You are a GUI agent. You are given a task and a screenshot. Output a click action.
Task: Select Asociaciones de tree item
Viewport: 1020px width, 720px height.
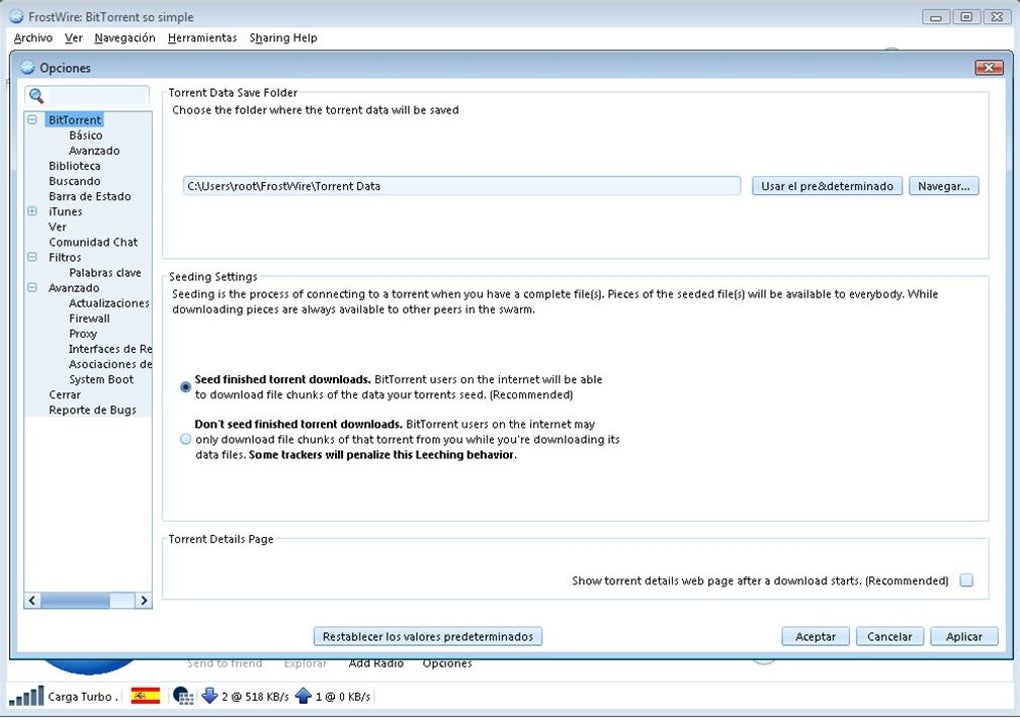pos(110,364)
